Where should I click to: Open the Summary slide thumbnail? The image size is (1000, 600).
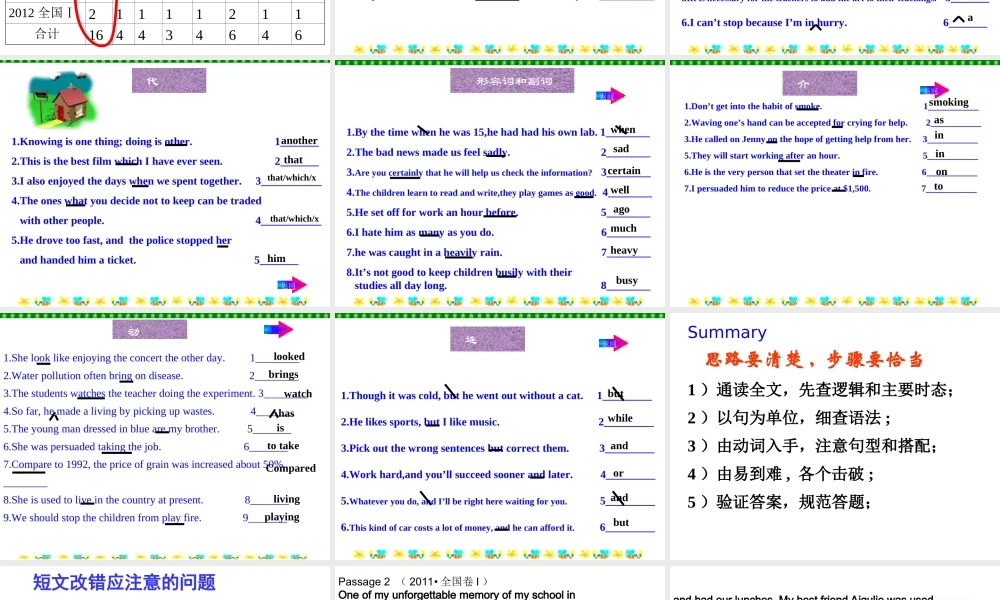click(833, 435)
